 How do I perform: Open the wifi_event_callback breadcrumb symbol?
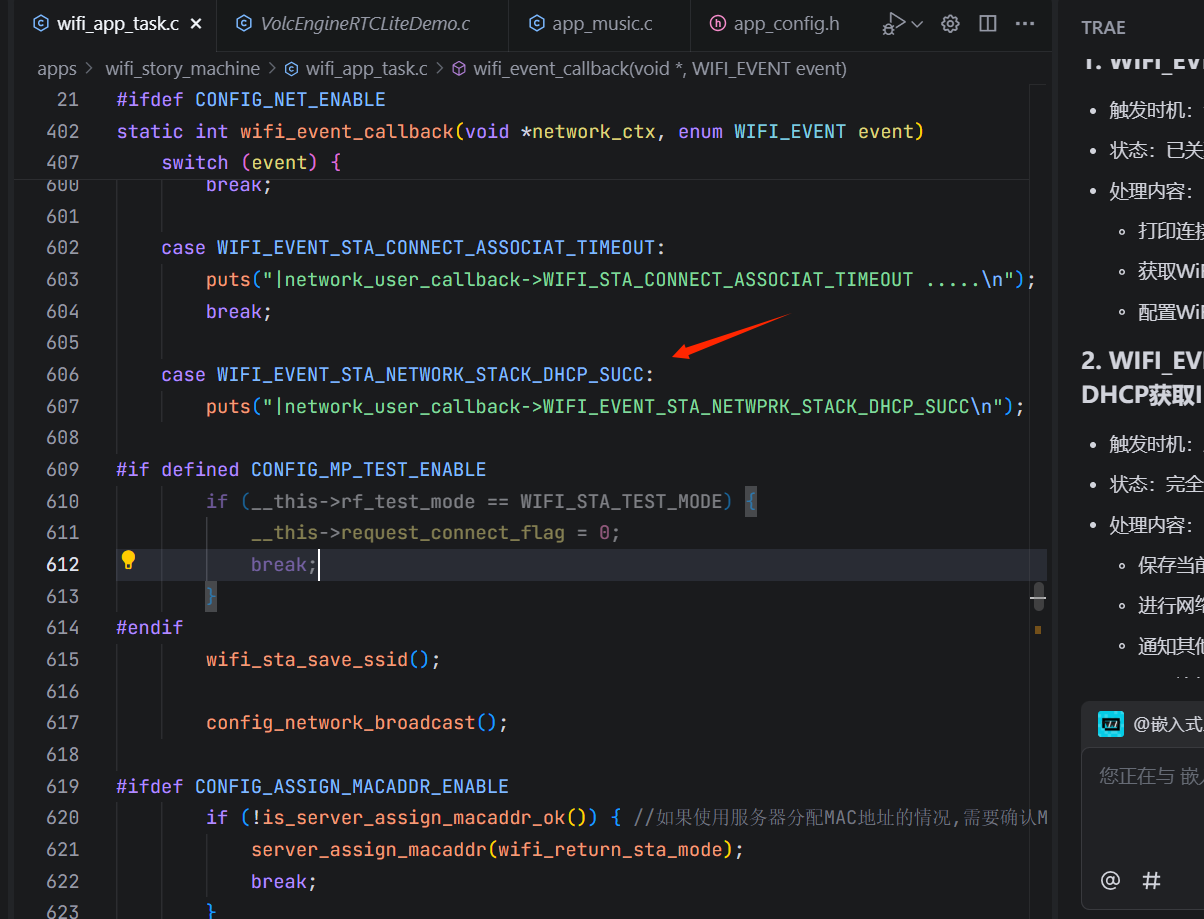point(660,69)
